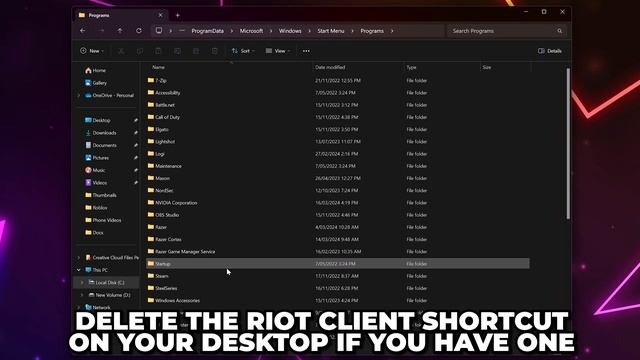The height and width of the screenshot is (360, 640).
Task: Click the search magnifier icon
Action: (560, 31)
